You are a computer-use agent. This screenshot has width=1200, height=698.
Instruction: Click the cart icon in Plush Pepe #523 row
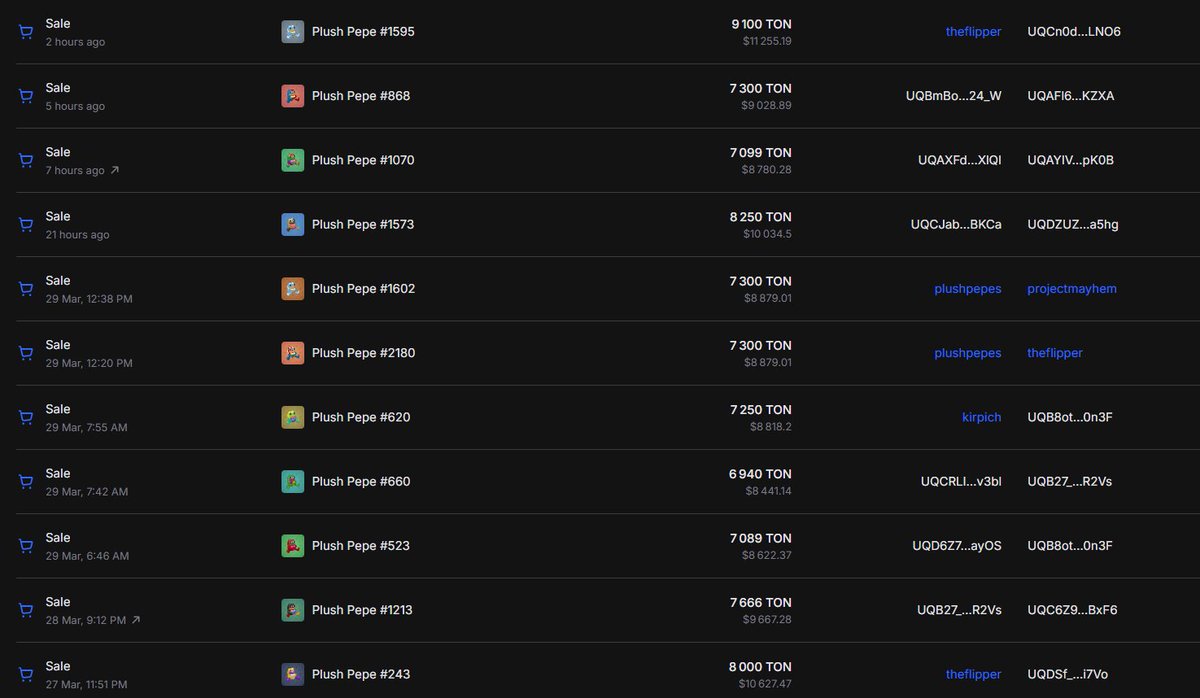(x=26, y=546)
